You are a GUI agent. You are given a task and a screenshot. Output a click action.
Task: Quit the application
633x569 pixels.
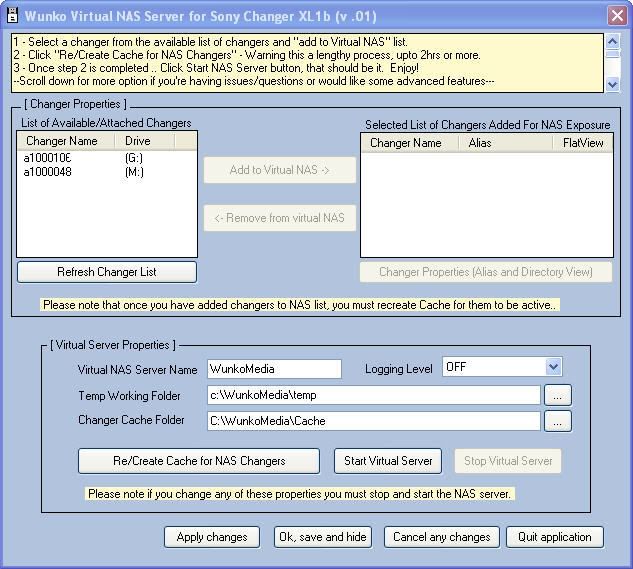[x=555, y=537]
